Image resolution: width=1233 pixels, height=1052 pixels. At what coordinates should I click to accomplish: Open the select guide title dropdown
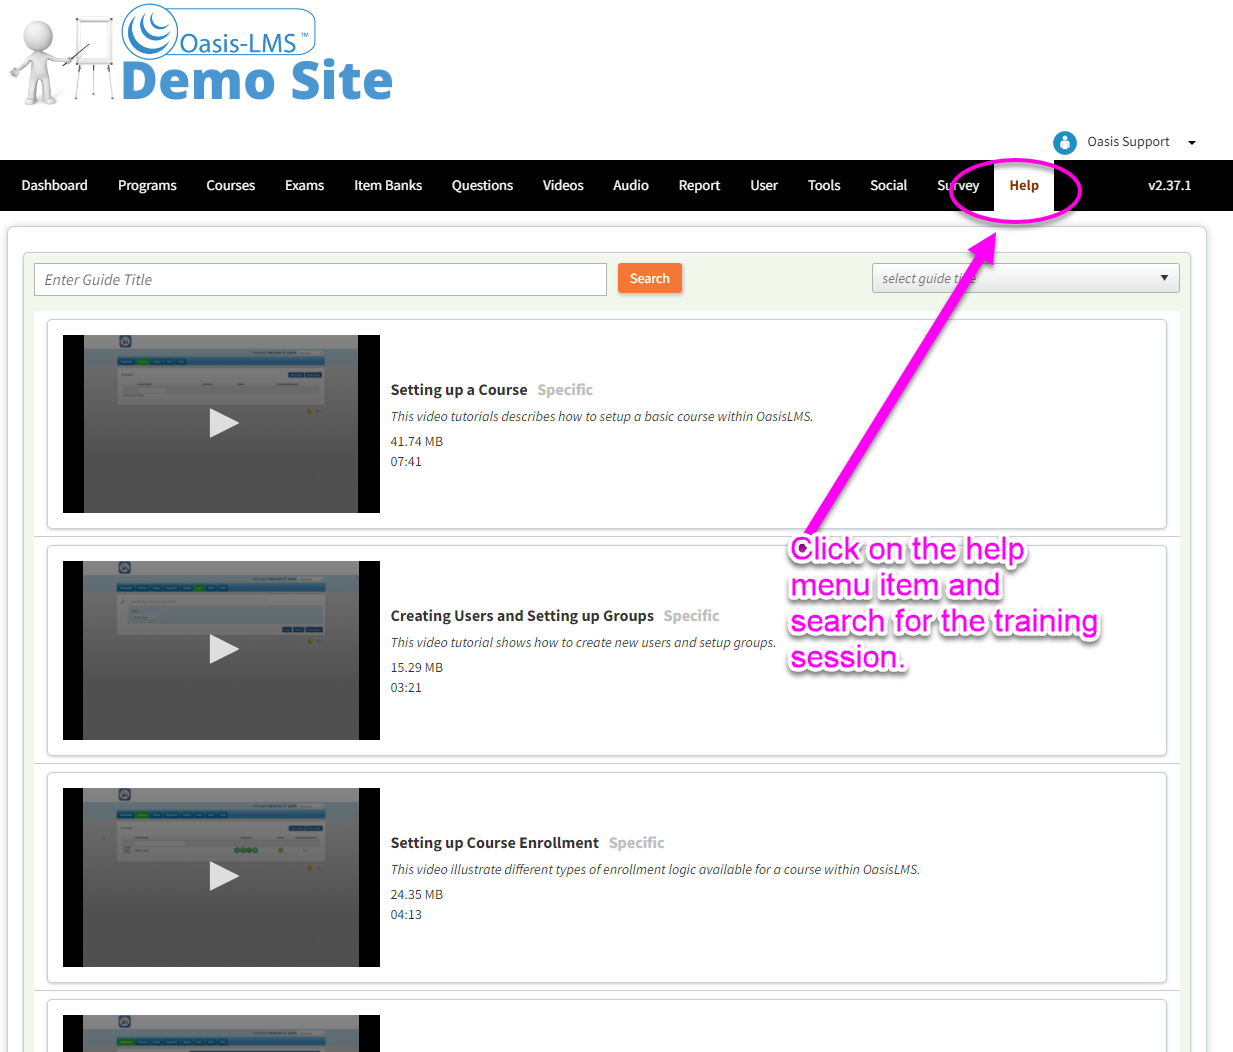[x=1025, y=278]
